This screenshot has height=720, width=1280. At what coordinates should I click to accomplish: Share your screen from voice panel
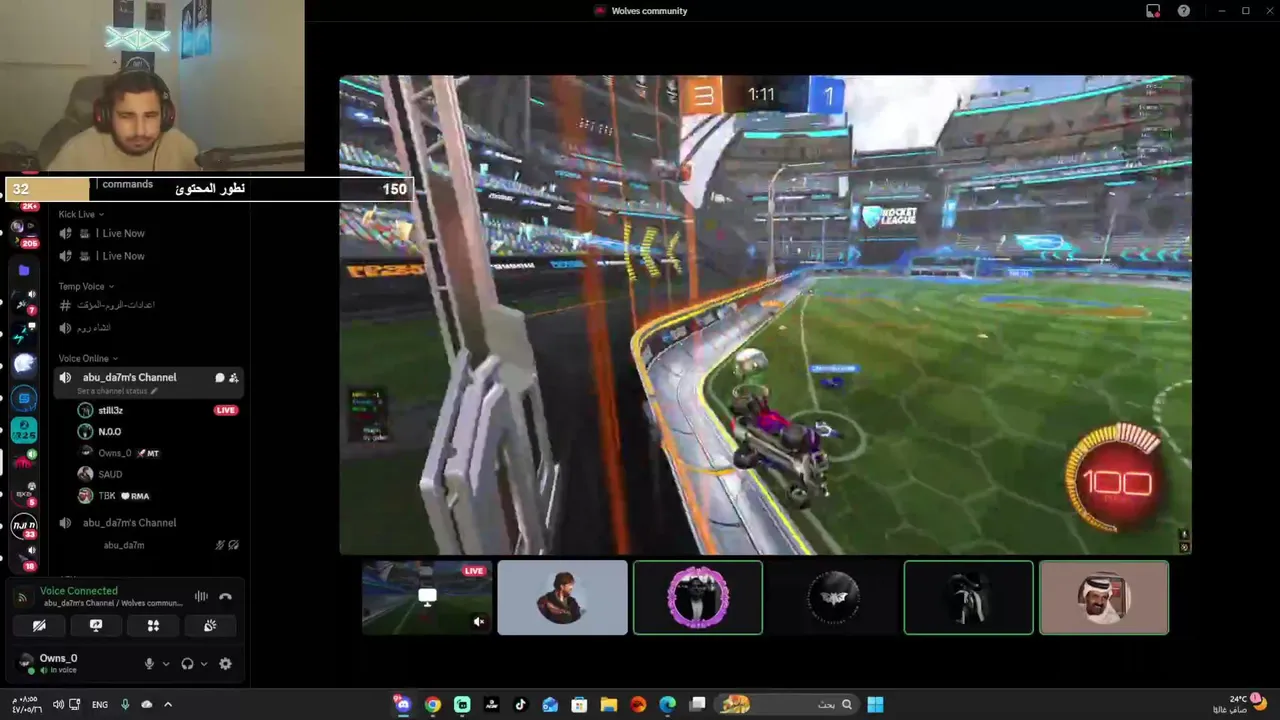click(96, 625)
